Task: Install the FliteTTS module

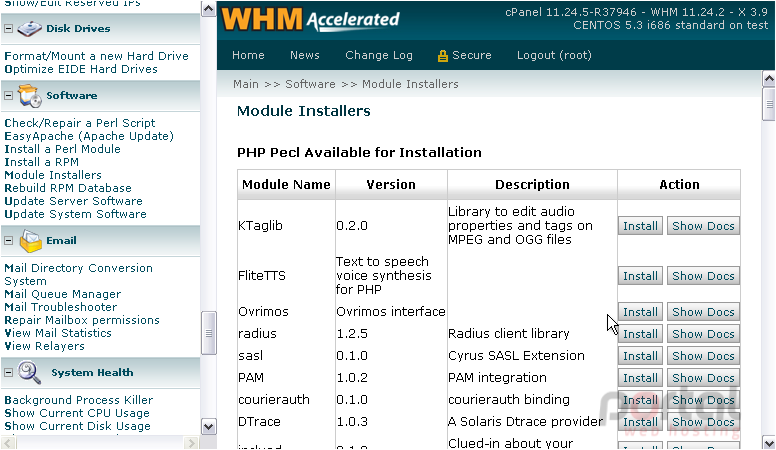Action: click(640, 276)
